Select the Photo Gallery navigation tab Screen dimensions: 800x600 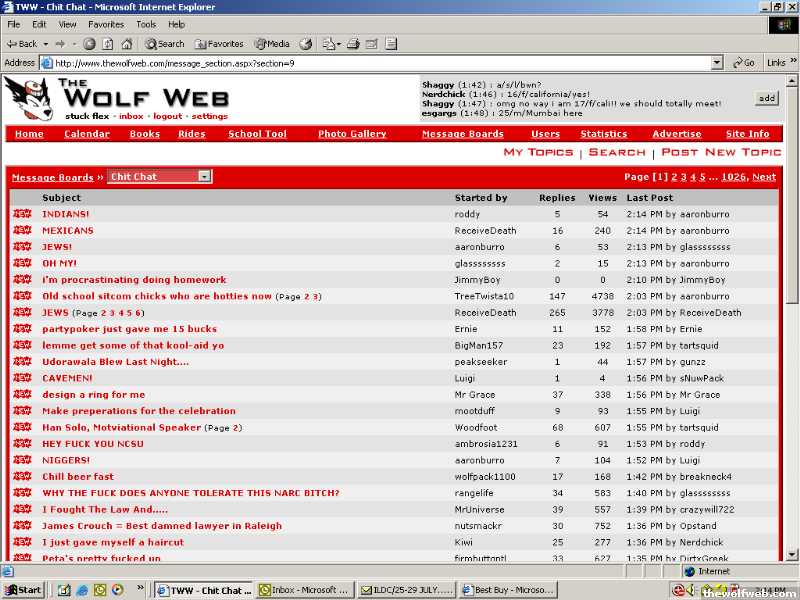pyautogui.click(x=352, y=134)
